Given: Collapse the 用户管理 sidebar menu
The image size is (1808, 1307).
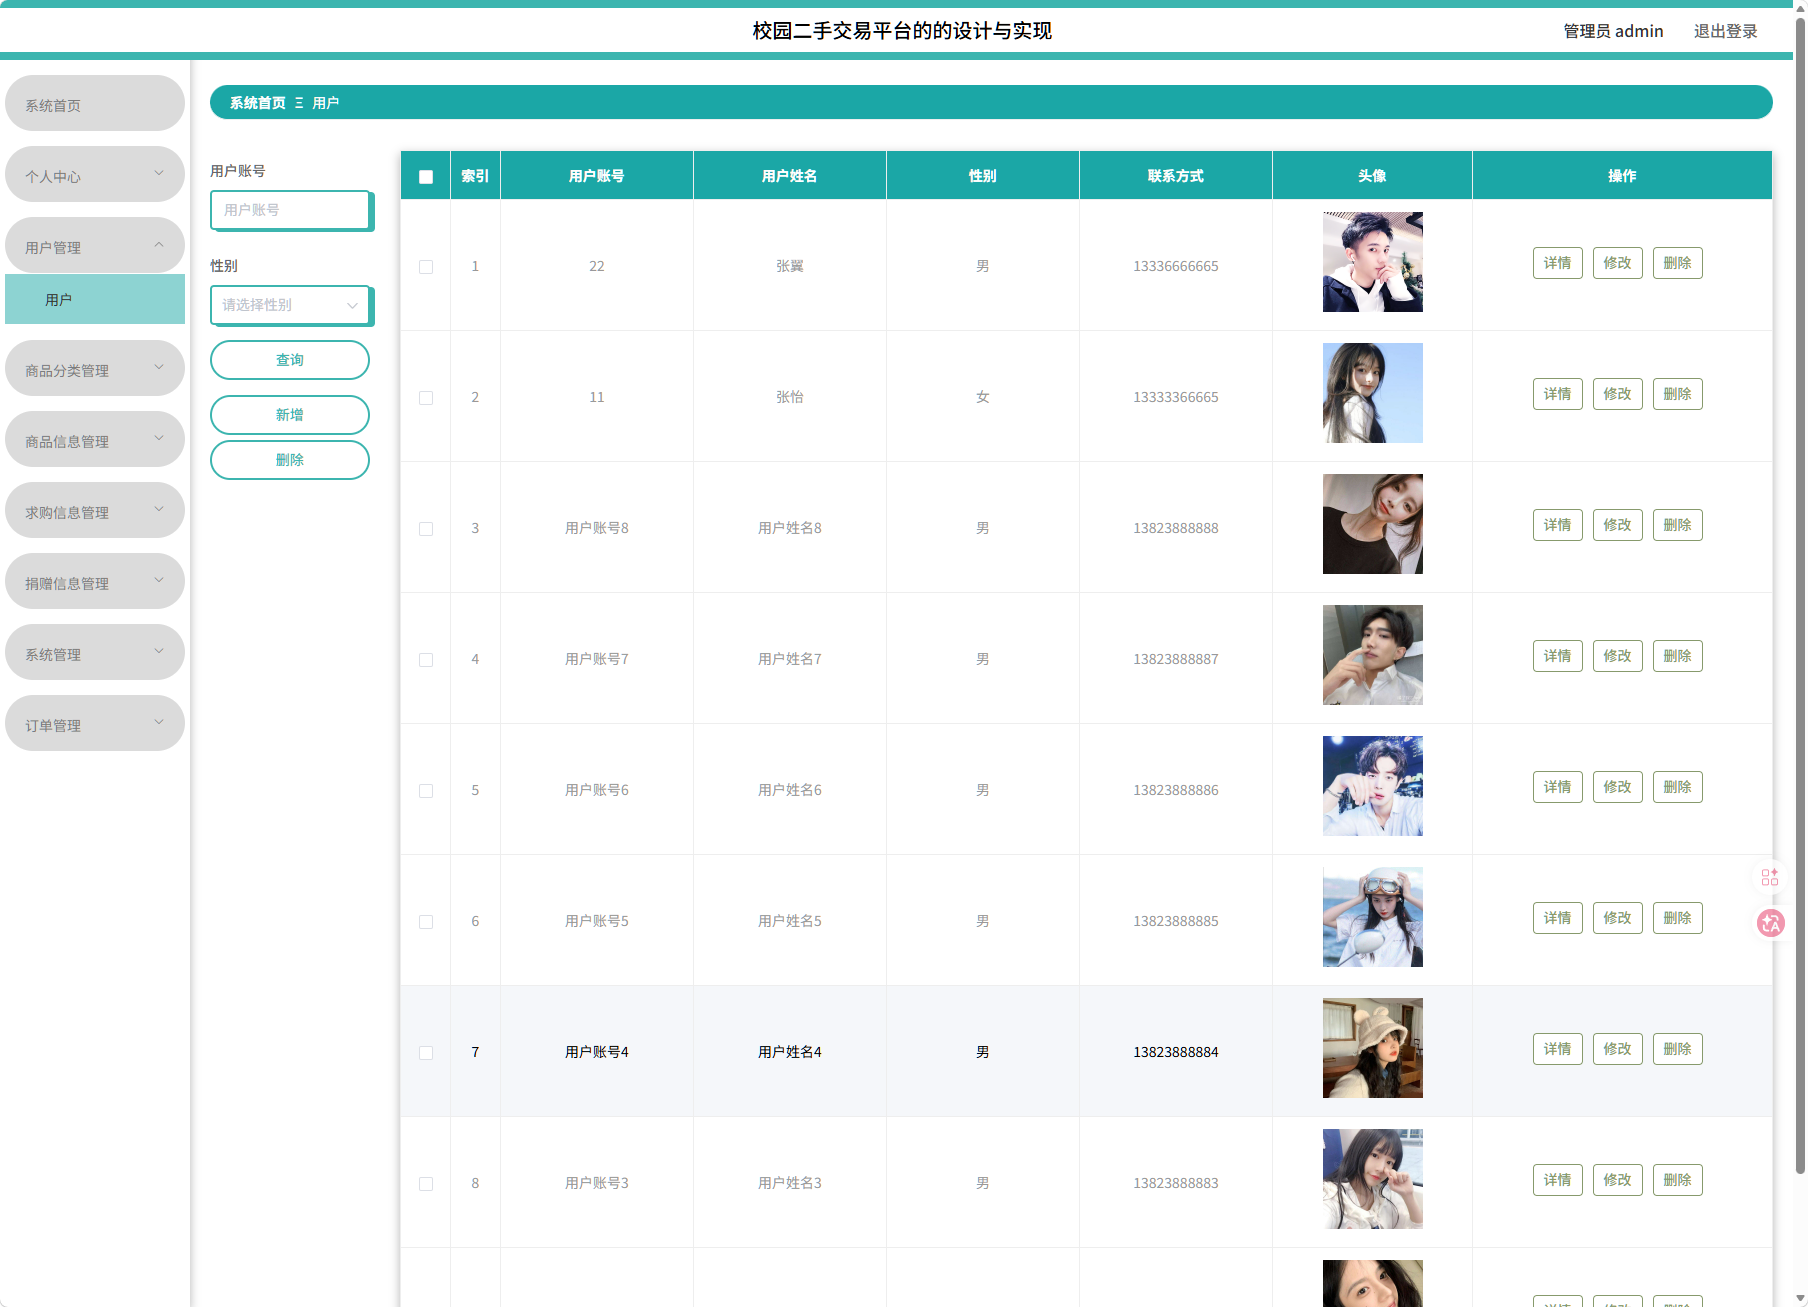Looking at the screenshot, I should (x=95, y=246).
